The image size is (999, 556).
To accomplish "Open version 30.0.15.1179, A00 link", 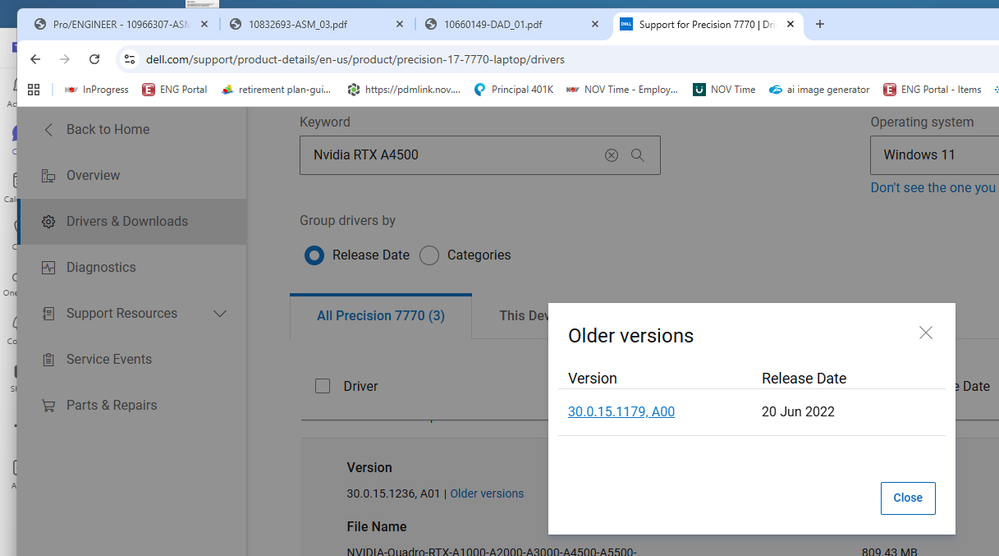I will (621, 411).
